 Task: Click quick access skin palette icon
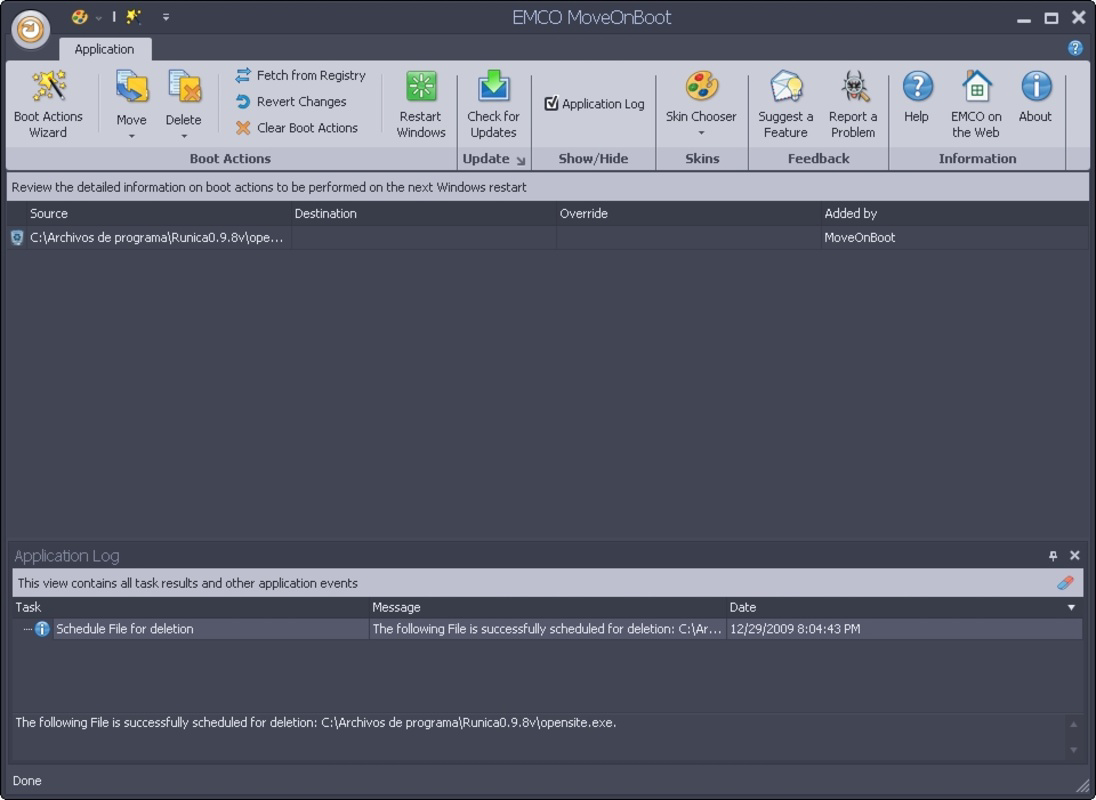(80, 17)
